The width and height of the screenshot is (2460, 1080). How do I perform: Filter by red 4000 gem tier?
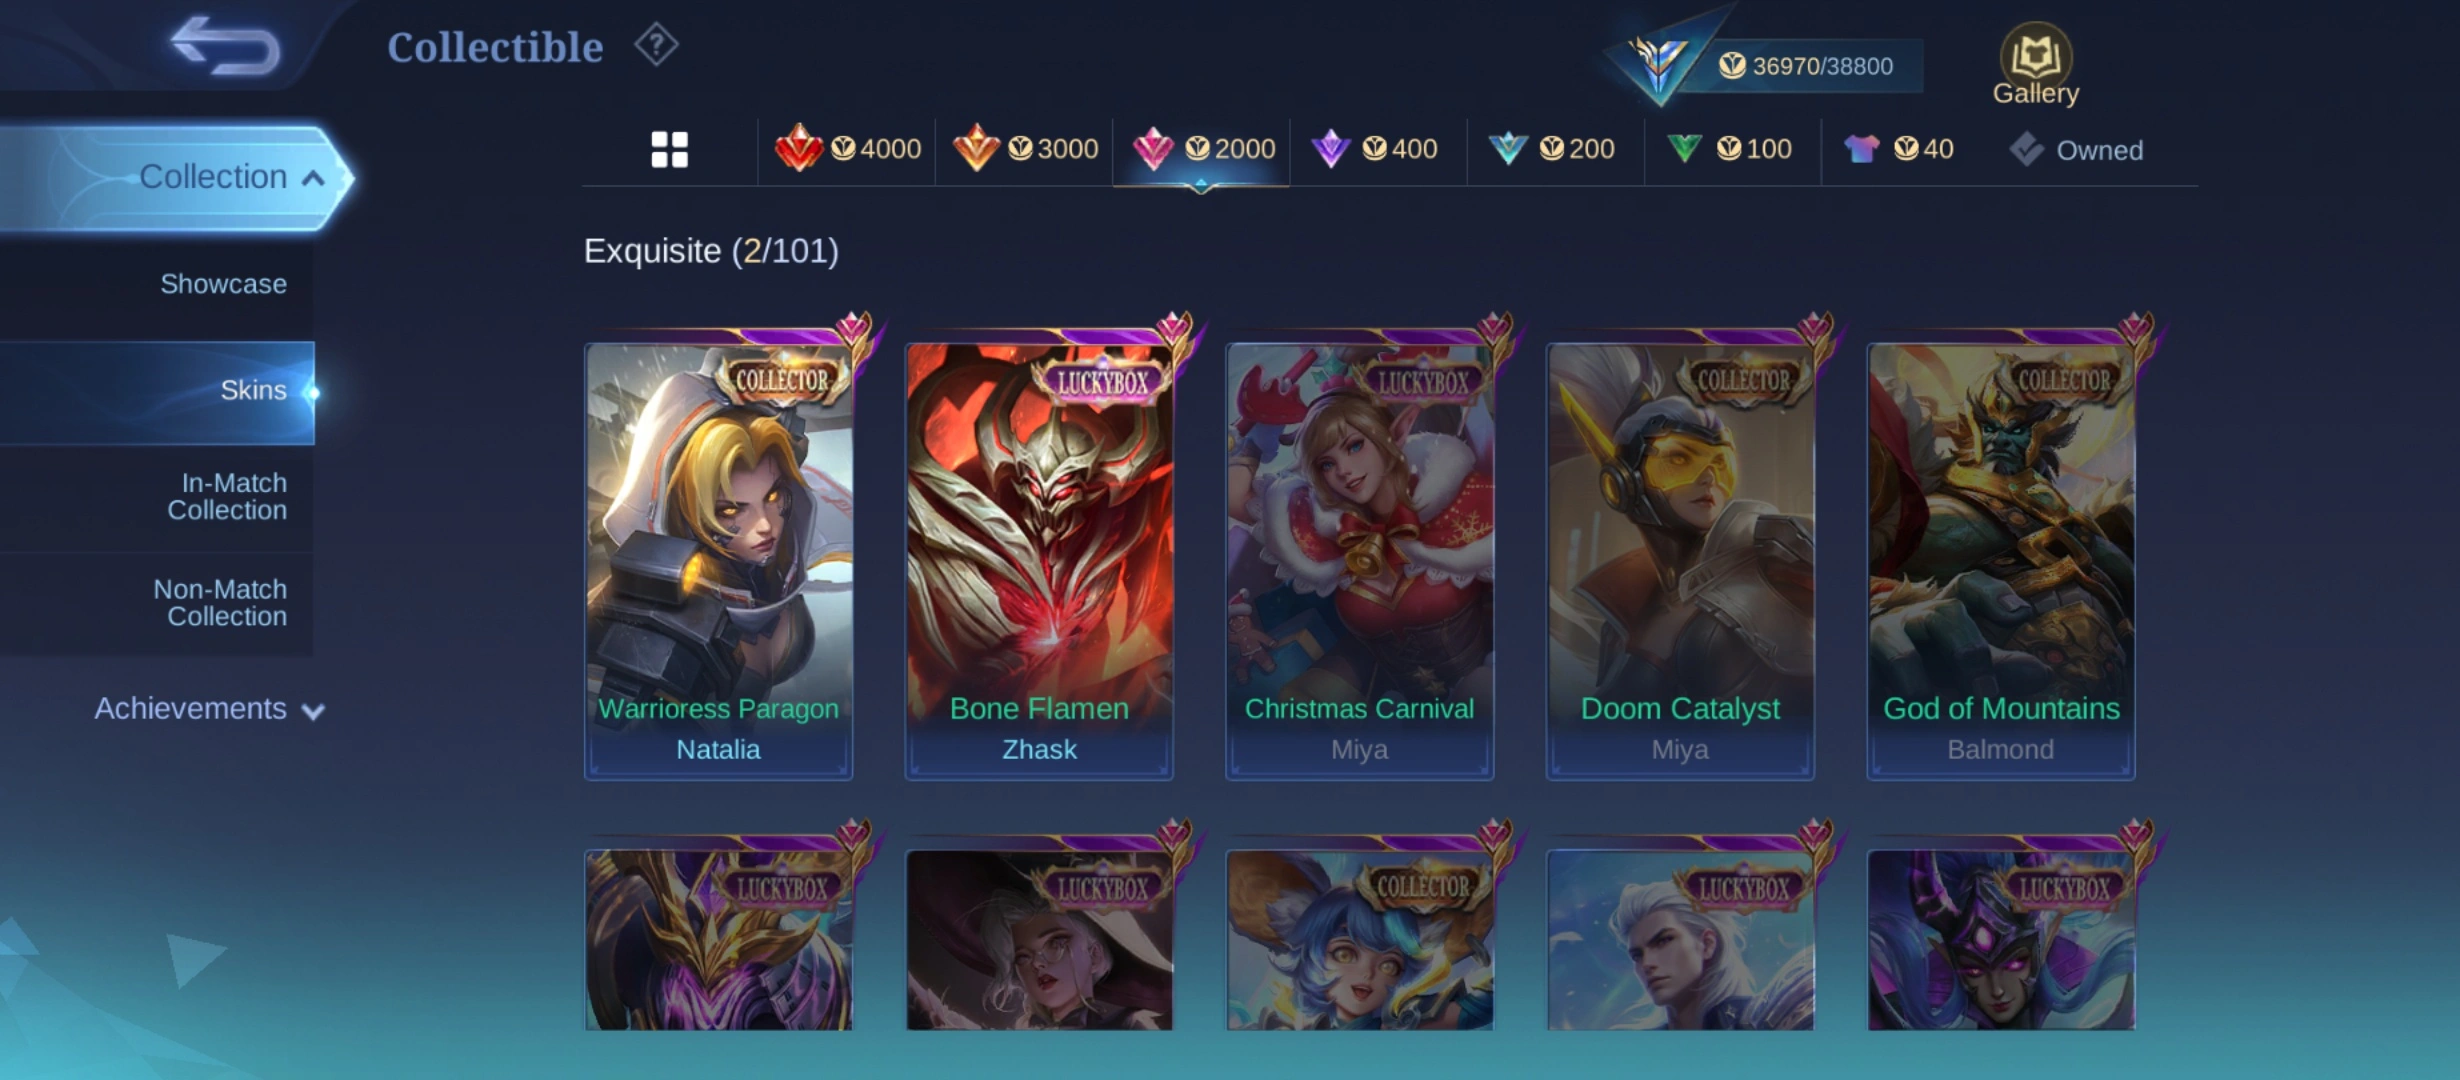847,149
